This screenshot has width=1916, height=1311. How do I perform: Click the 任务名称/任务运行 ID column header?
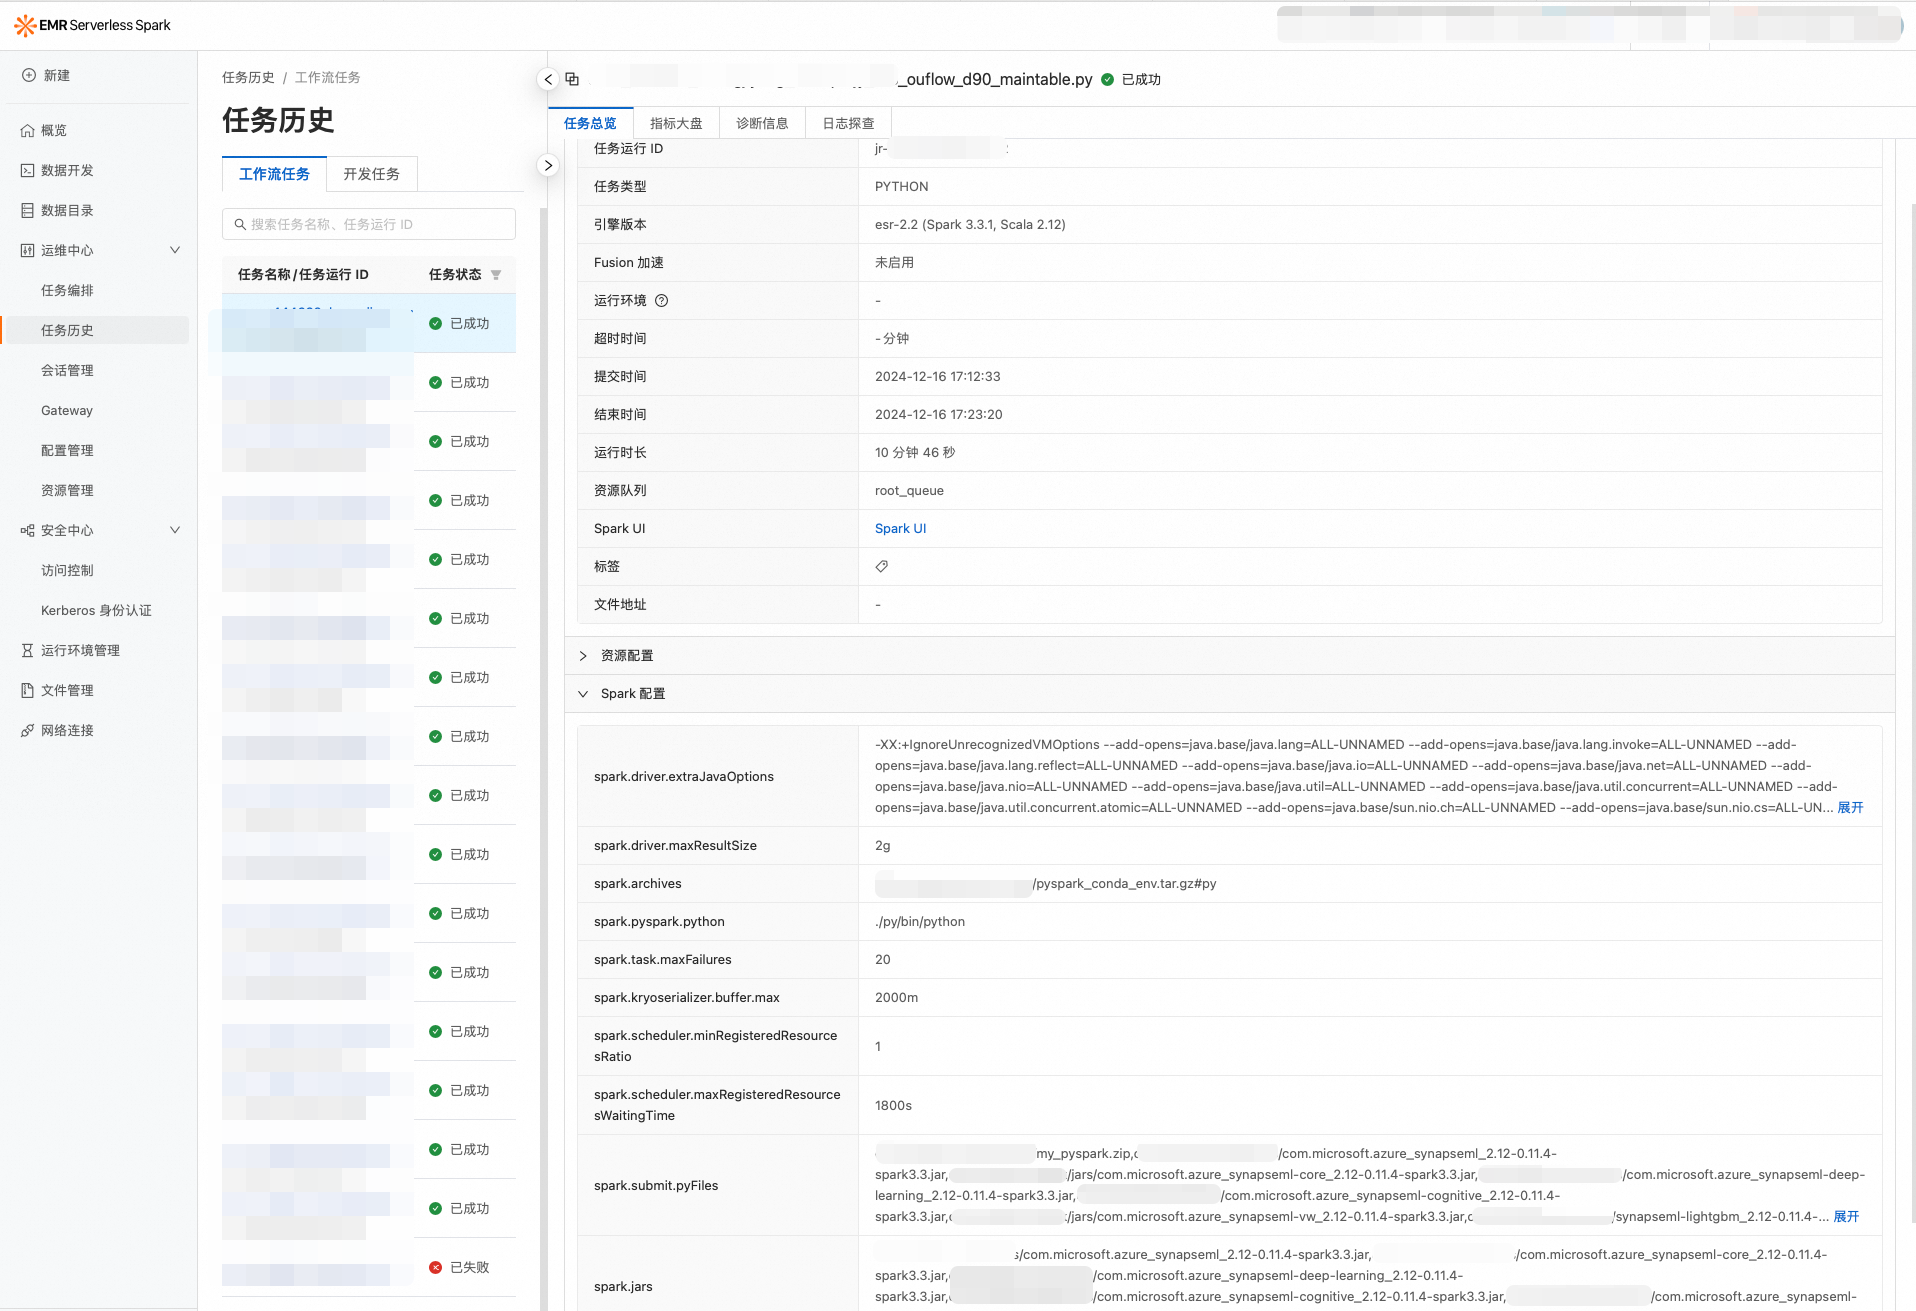303,275
